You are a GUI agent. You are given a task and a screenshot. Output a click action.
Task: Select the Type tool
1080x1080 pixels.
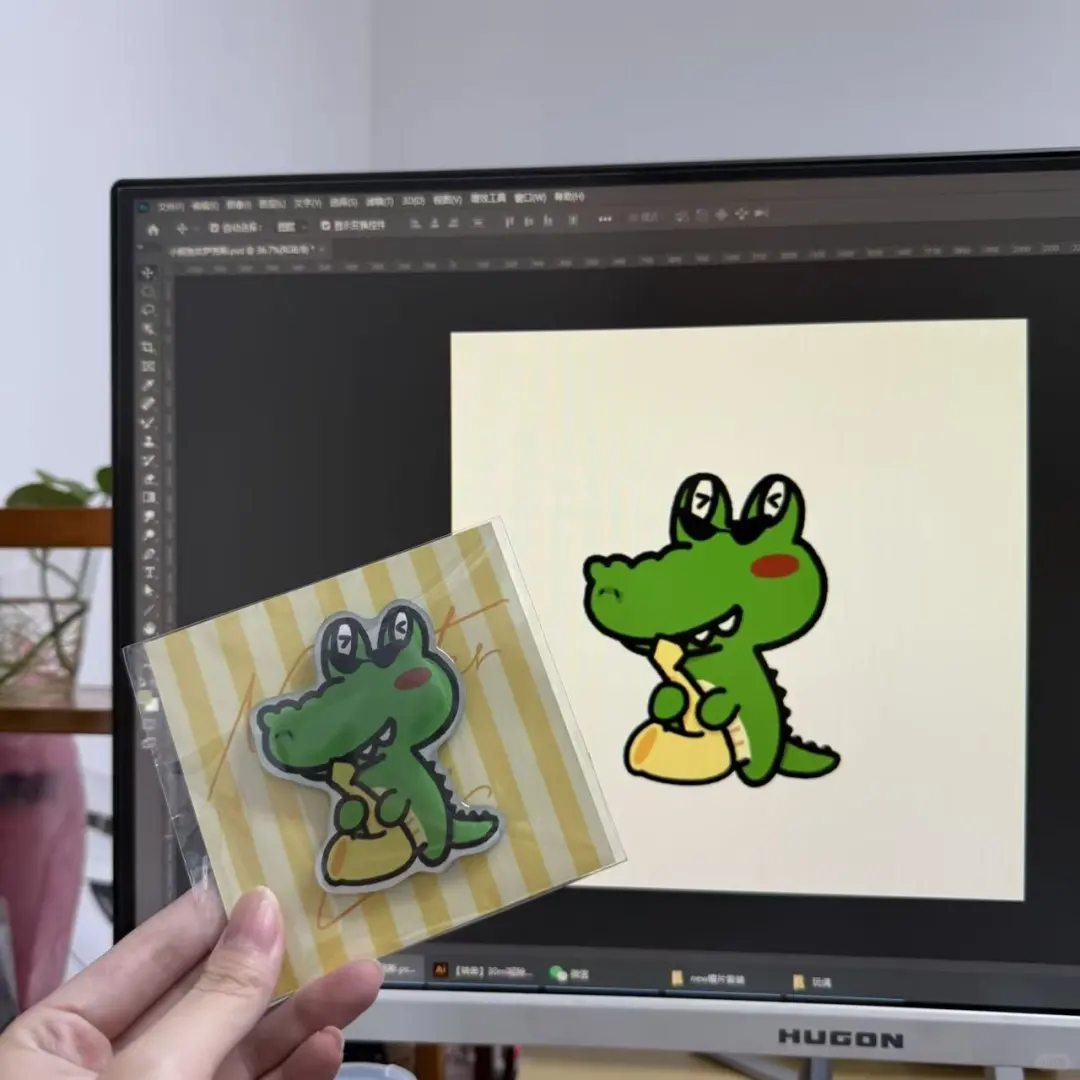[x=149, y=571]
